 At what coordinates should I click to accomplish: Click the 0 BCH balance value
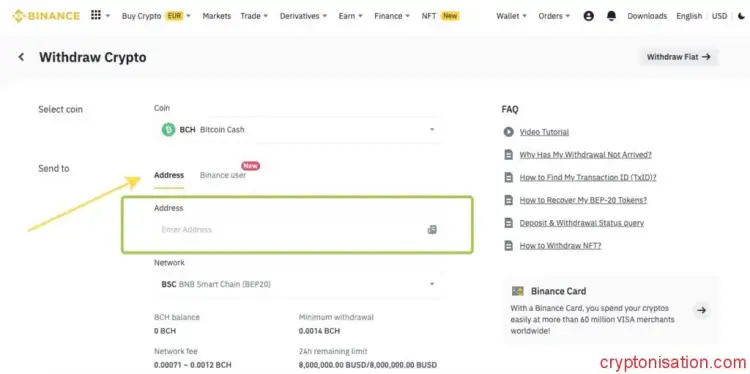(165, 331)
